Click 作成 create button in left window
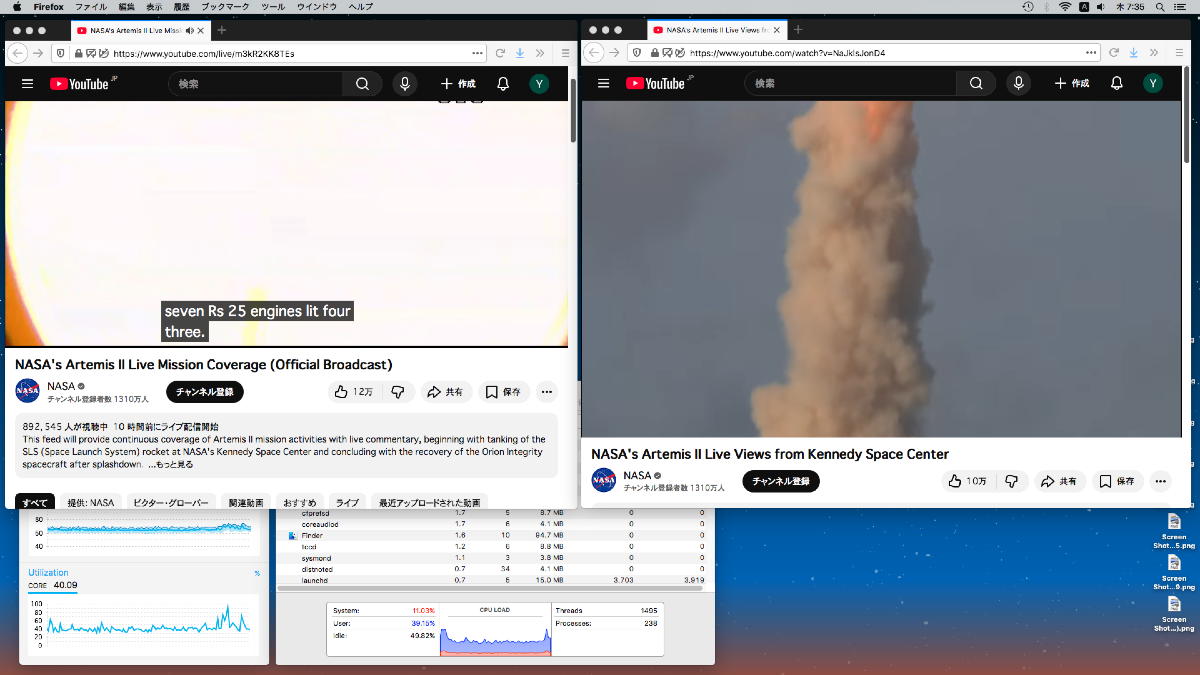Screen dimensions: 1200x675 459,84
